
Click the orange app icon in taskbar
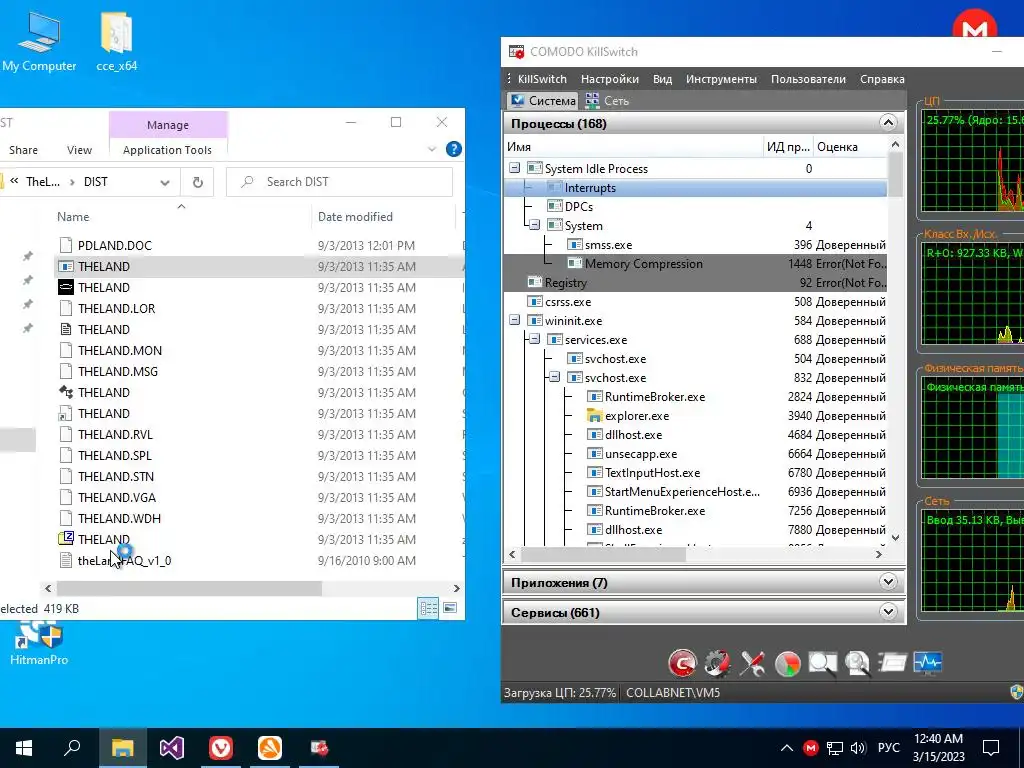tap(270, 748)
